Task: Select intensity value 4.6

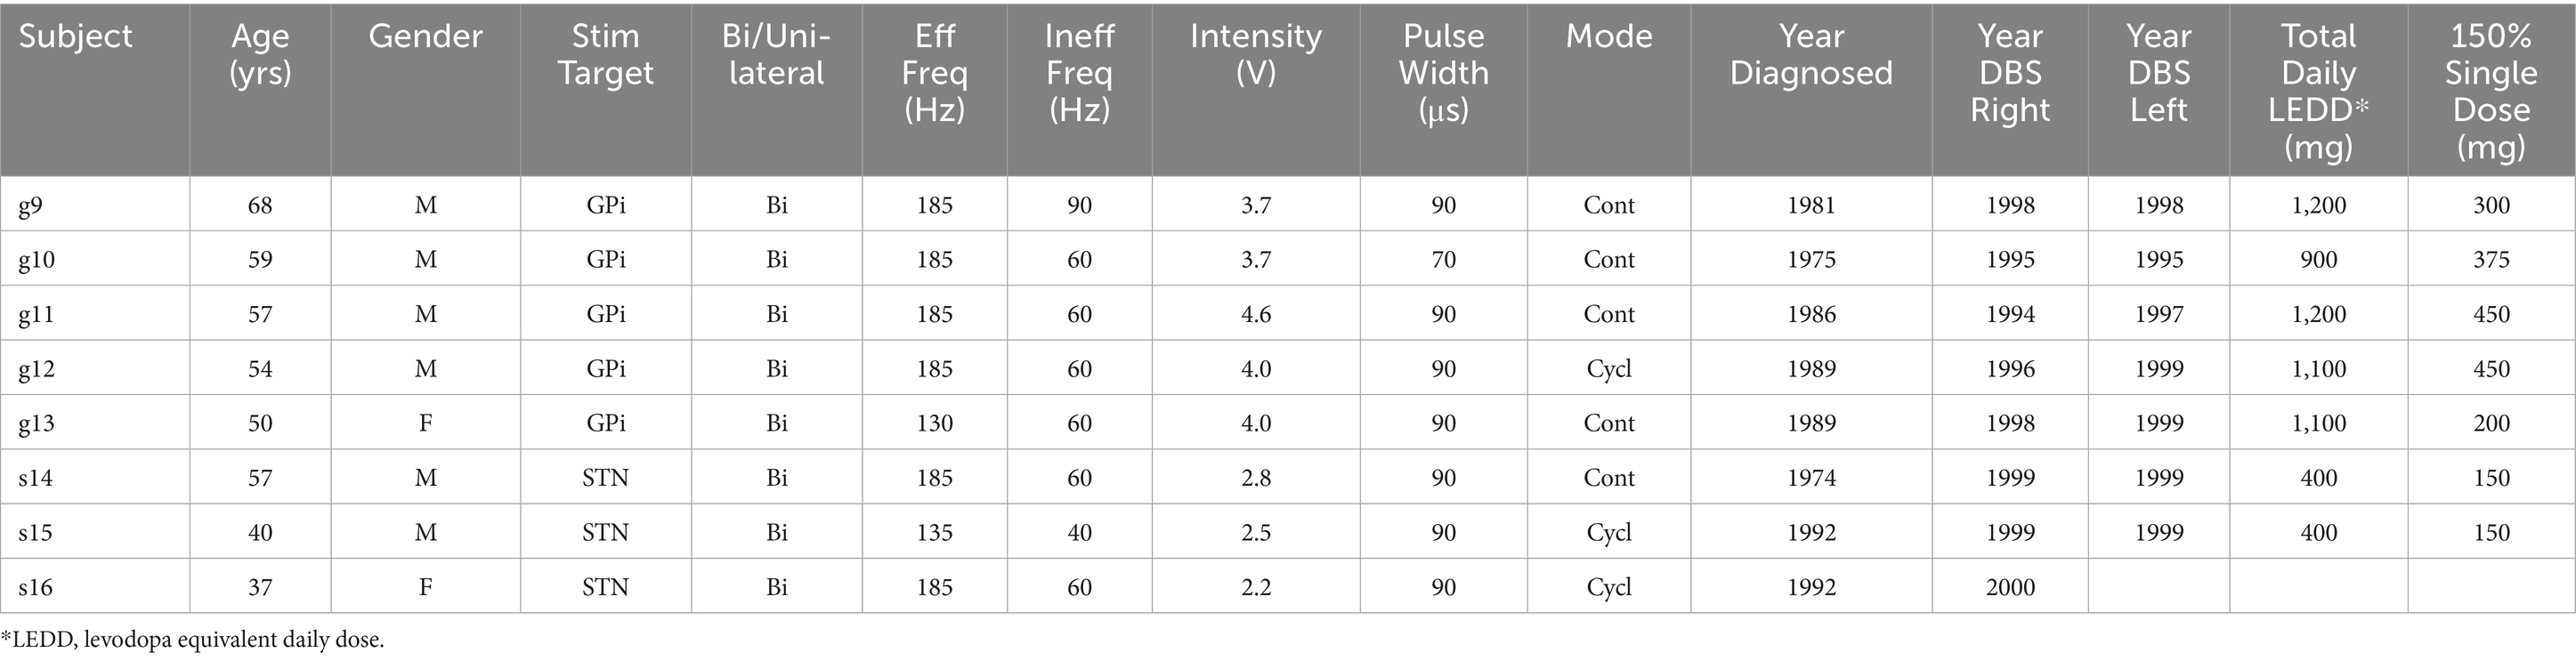Action: click(1255, 315)
